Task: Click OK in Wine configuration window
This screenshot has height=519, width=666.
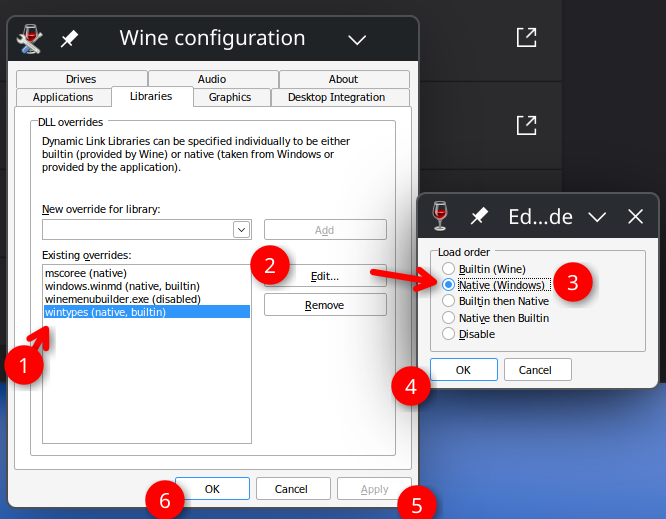Action: click(212, 489)
